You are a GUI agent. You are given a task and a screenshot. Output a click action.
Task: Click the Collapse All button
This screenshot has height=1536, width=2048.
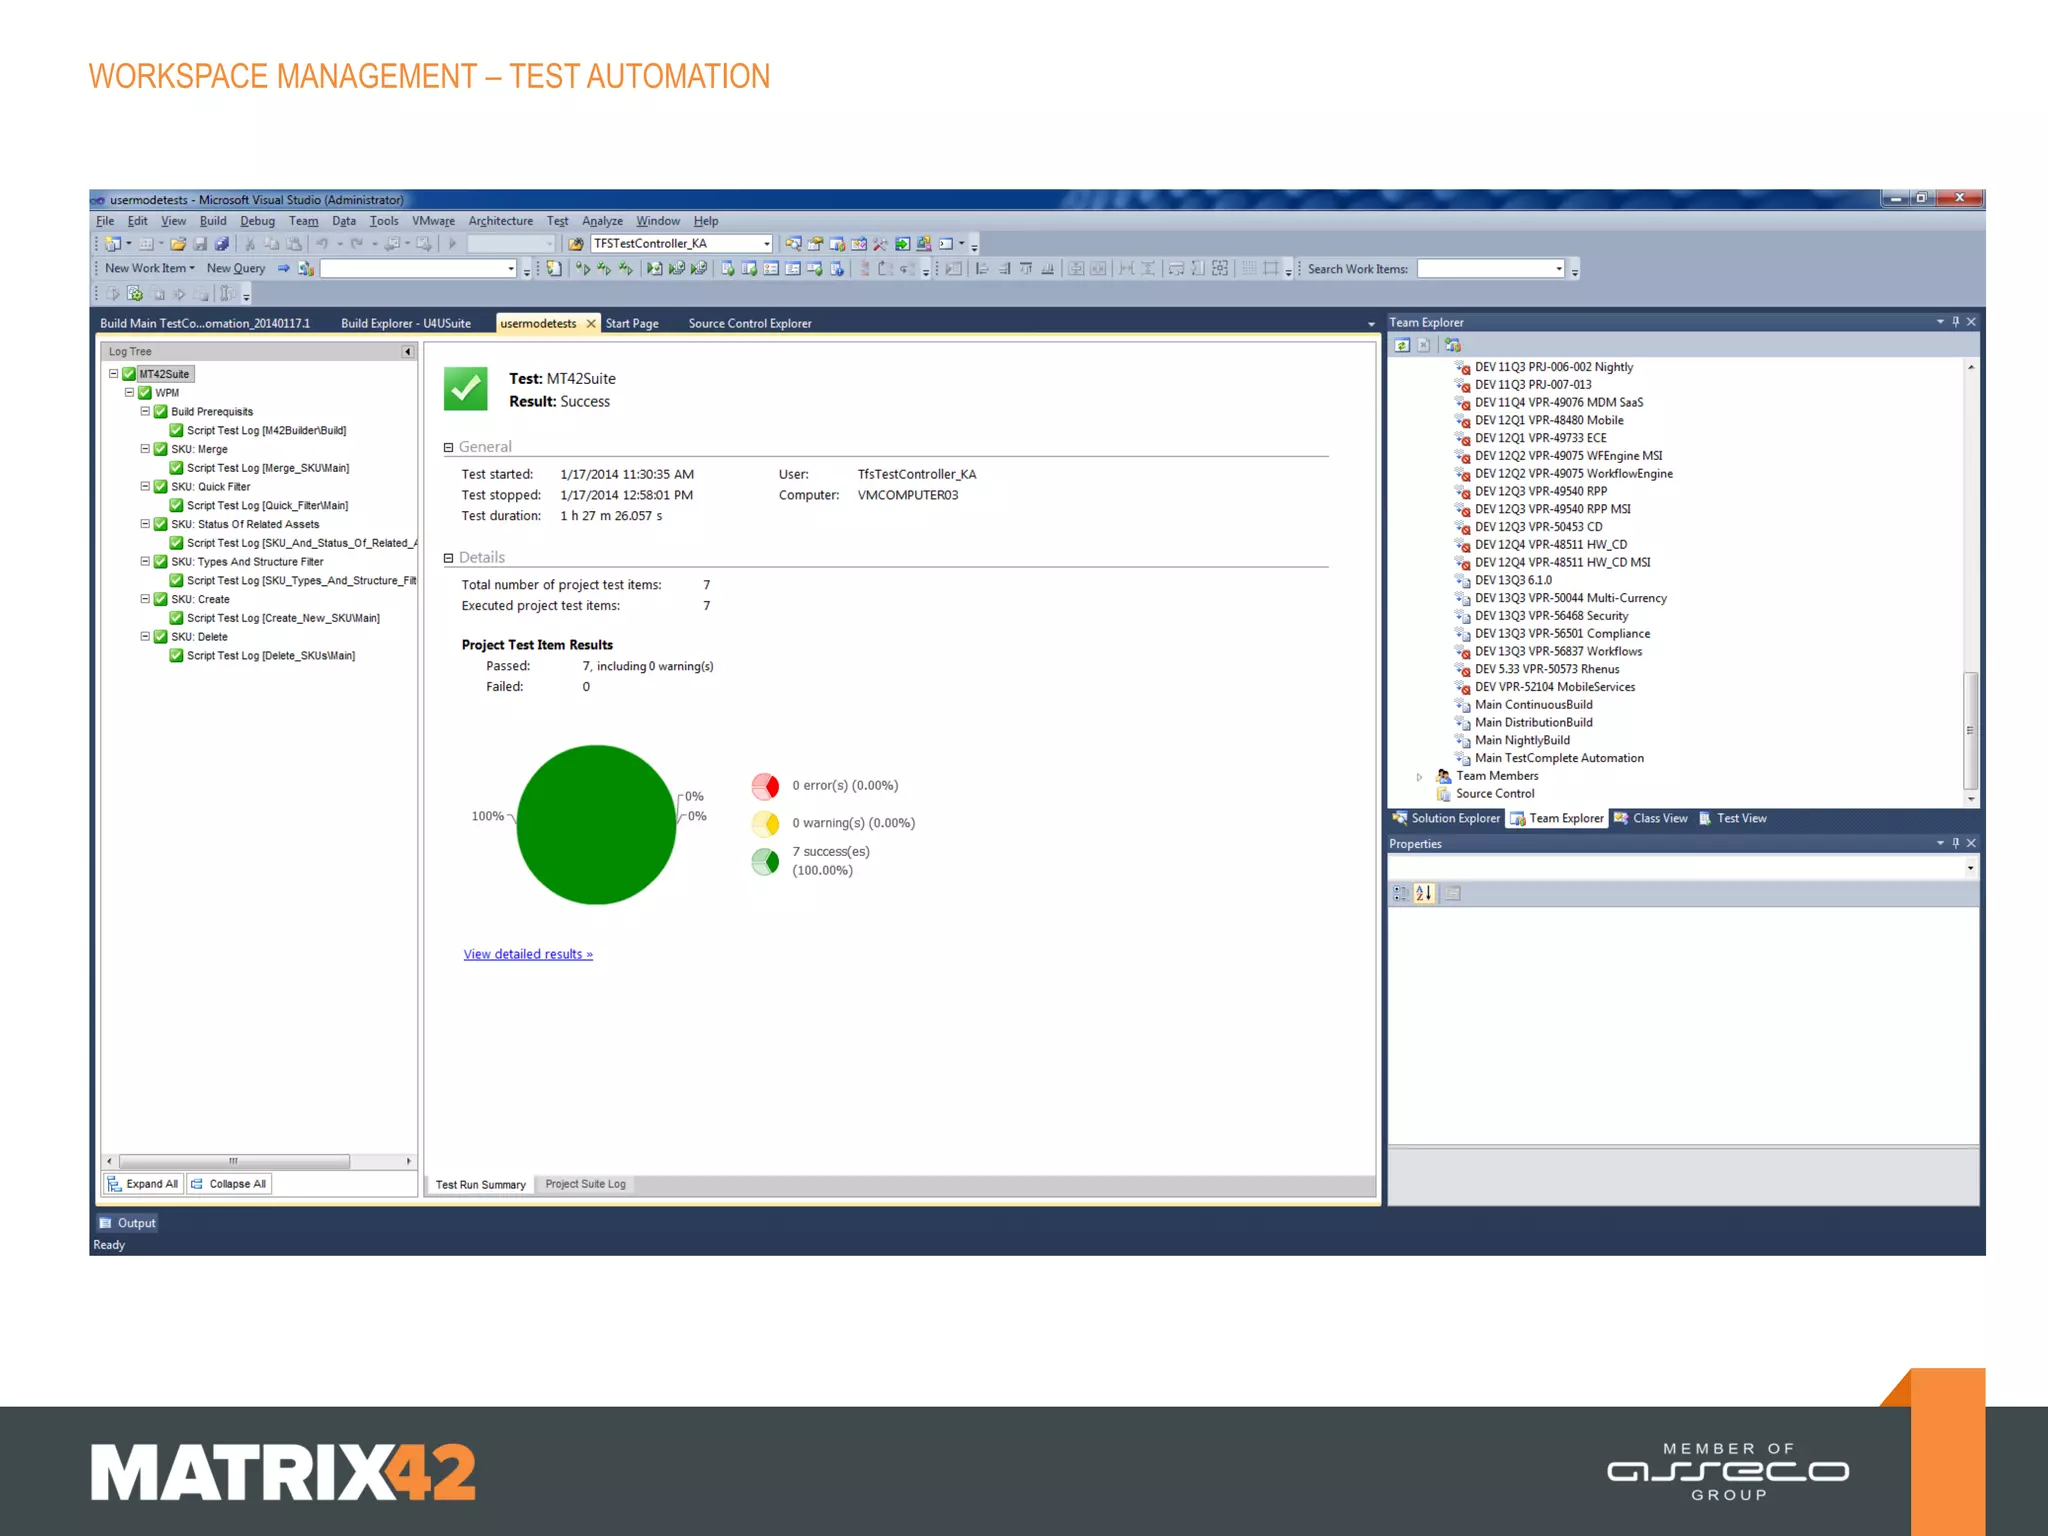pyautogui.click(x=229, y=1184)
